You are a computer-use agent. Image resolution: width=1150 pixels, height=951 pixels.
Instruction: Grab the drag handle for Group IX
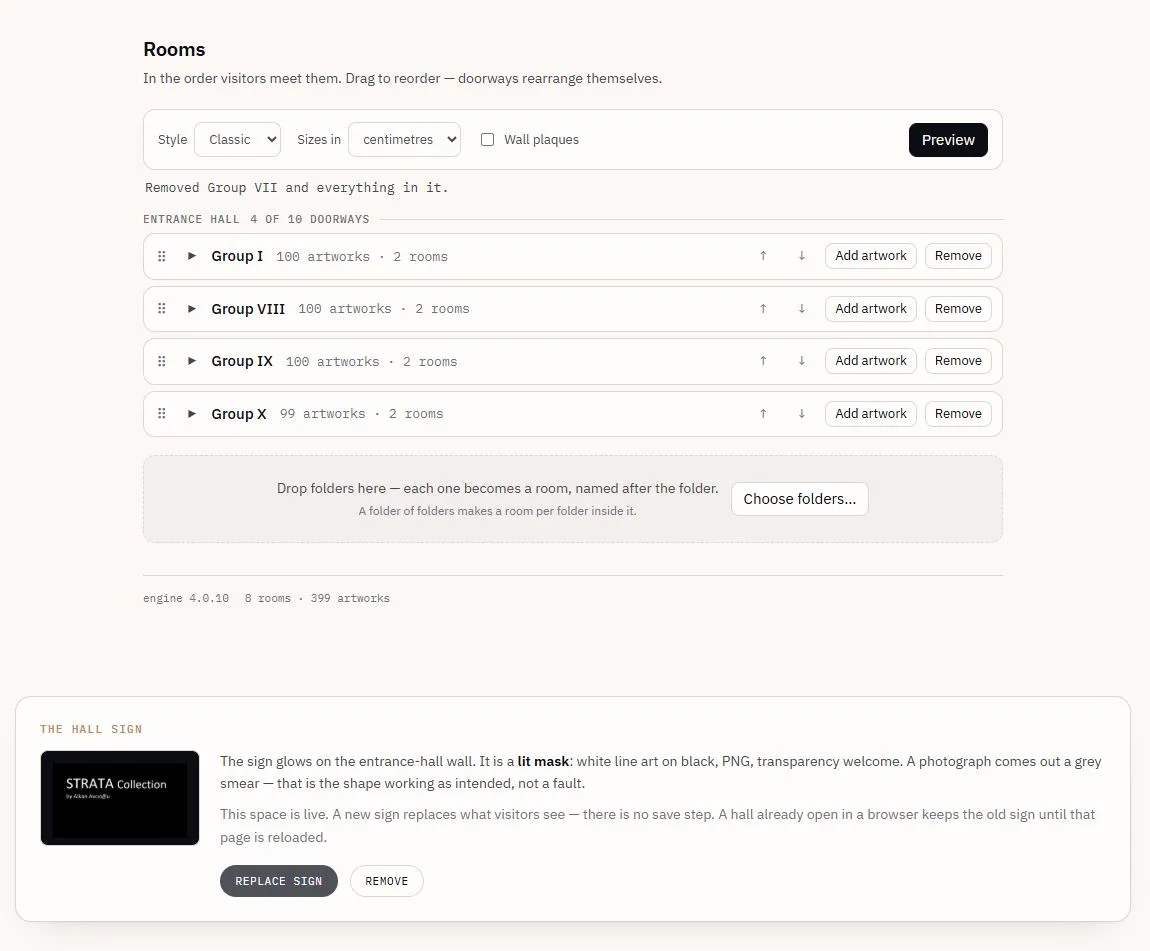(x=162, y=361)
